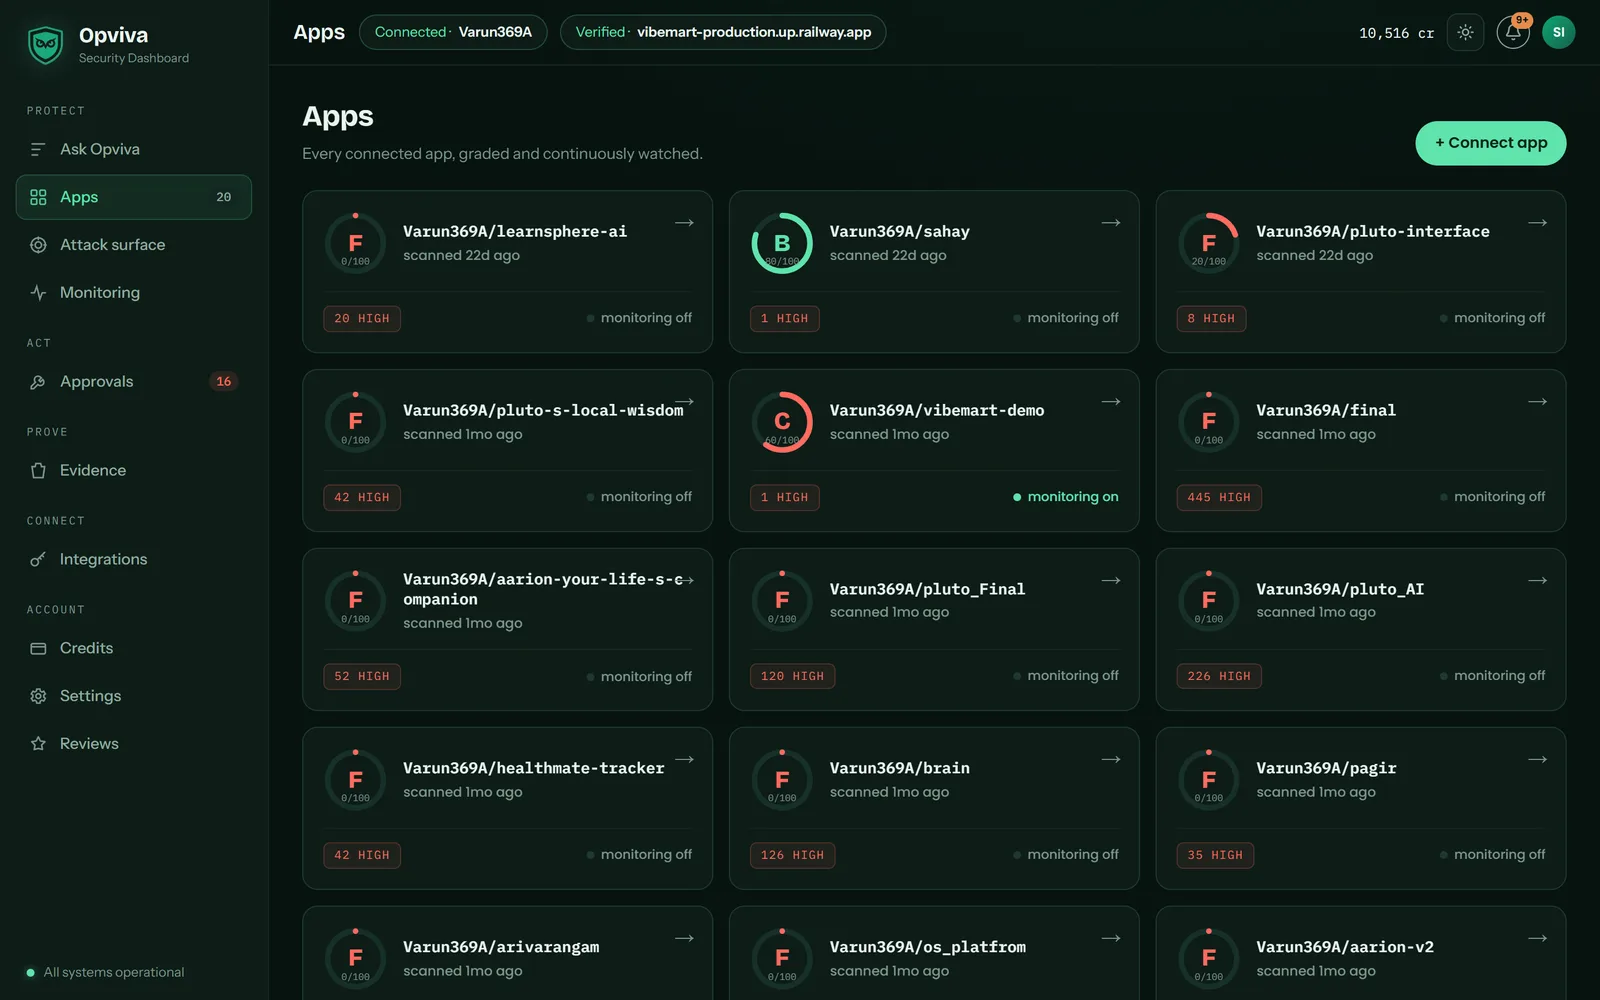Open pluto-interface via its arrow icon
The height and width of the screenshot is (1000, 1600).
pyautogui.click(x=1538, y=223)
